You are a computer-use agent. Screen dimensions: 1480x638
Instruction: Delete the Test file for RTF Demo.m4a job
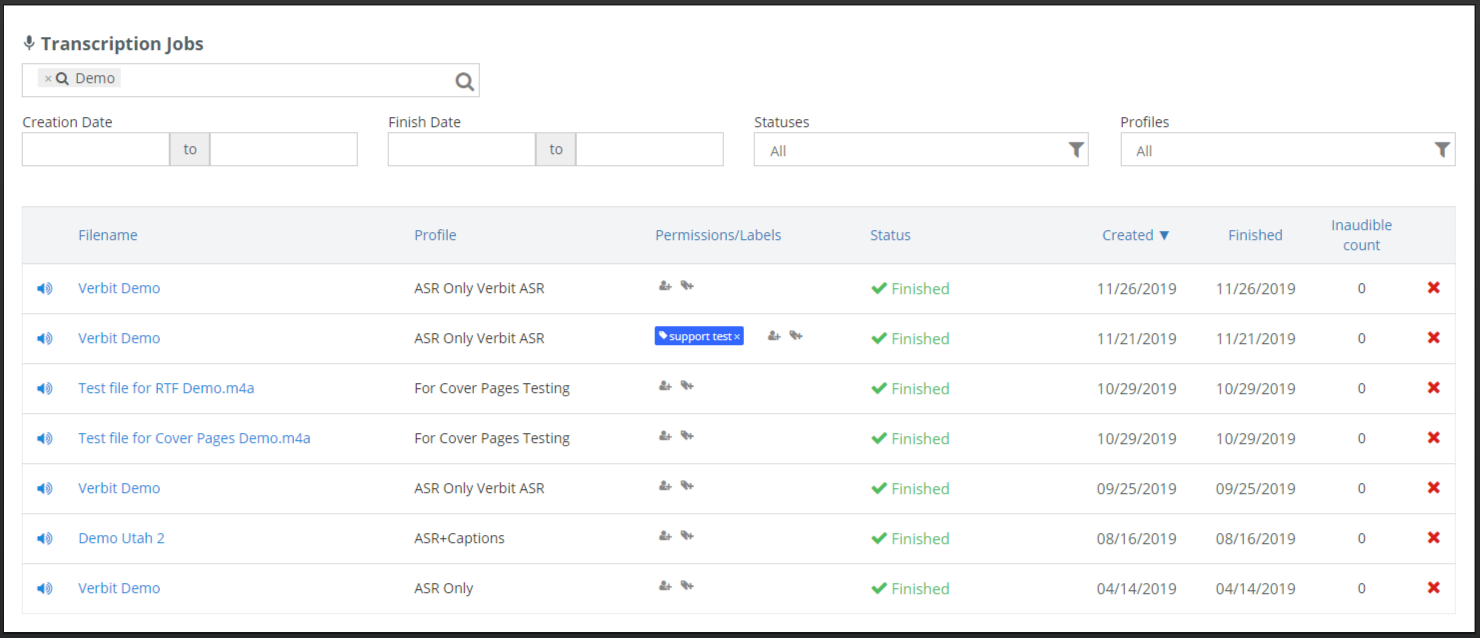coord(1433,388)
